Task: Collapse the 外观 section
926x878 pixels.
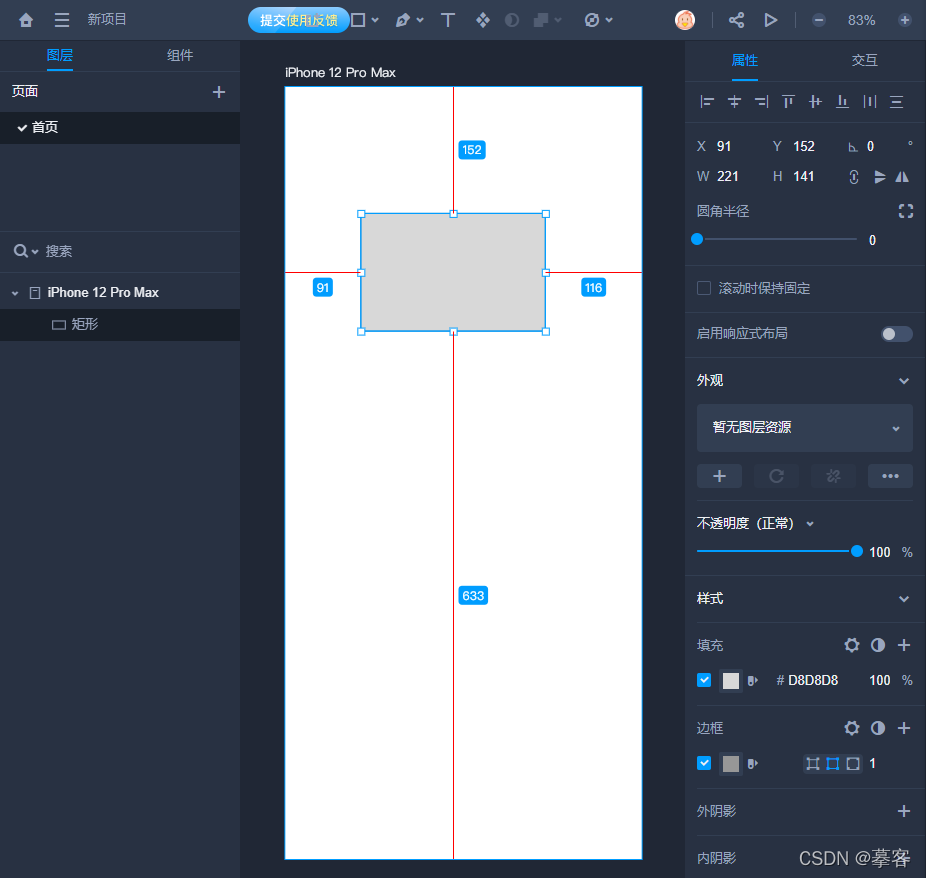Action: tap(904, 381)
